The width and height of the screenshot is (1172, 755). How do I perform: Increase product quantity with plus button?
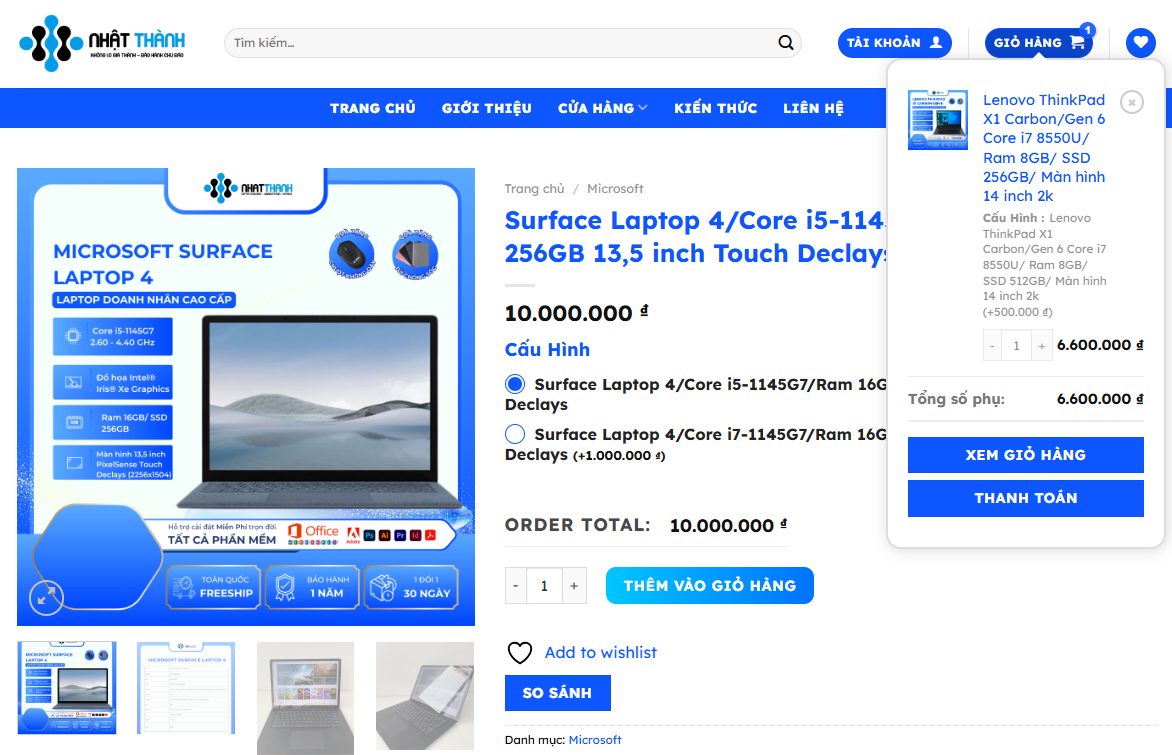pos(574,586)
